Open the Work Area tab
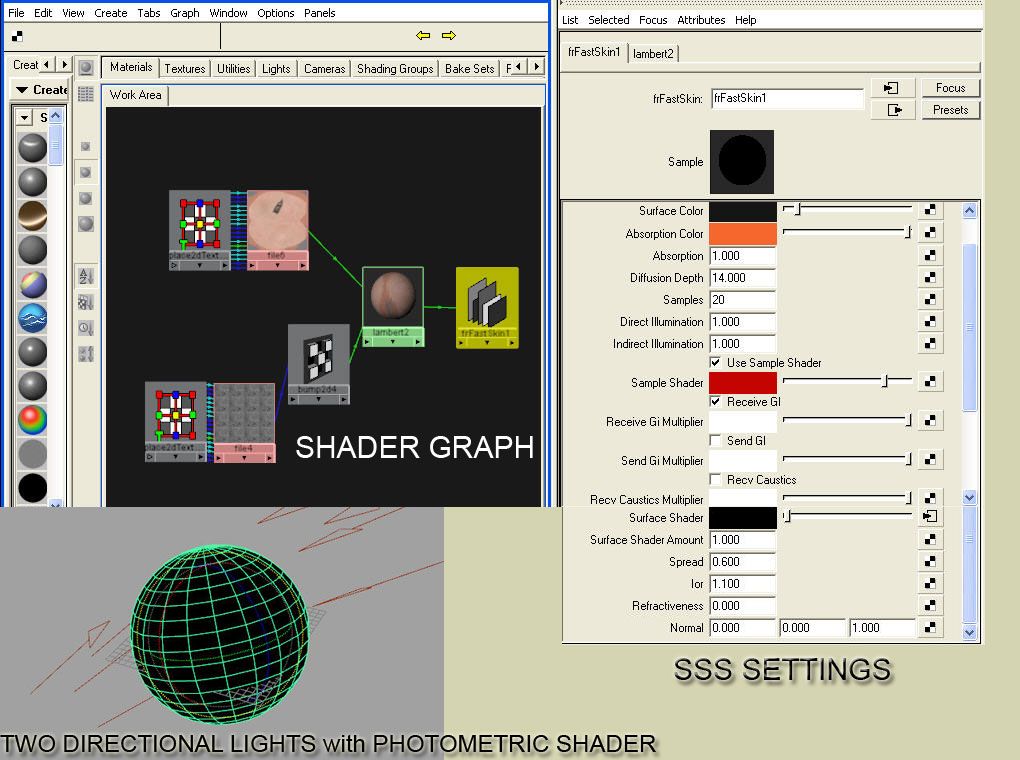Image resolution: width=1020 pixels, height=760 pixels. (135, 95)
